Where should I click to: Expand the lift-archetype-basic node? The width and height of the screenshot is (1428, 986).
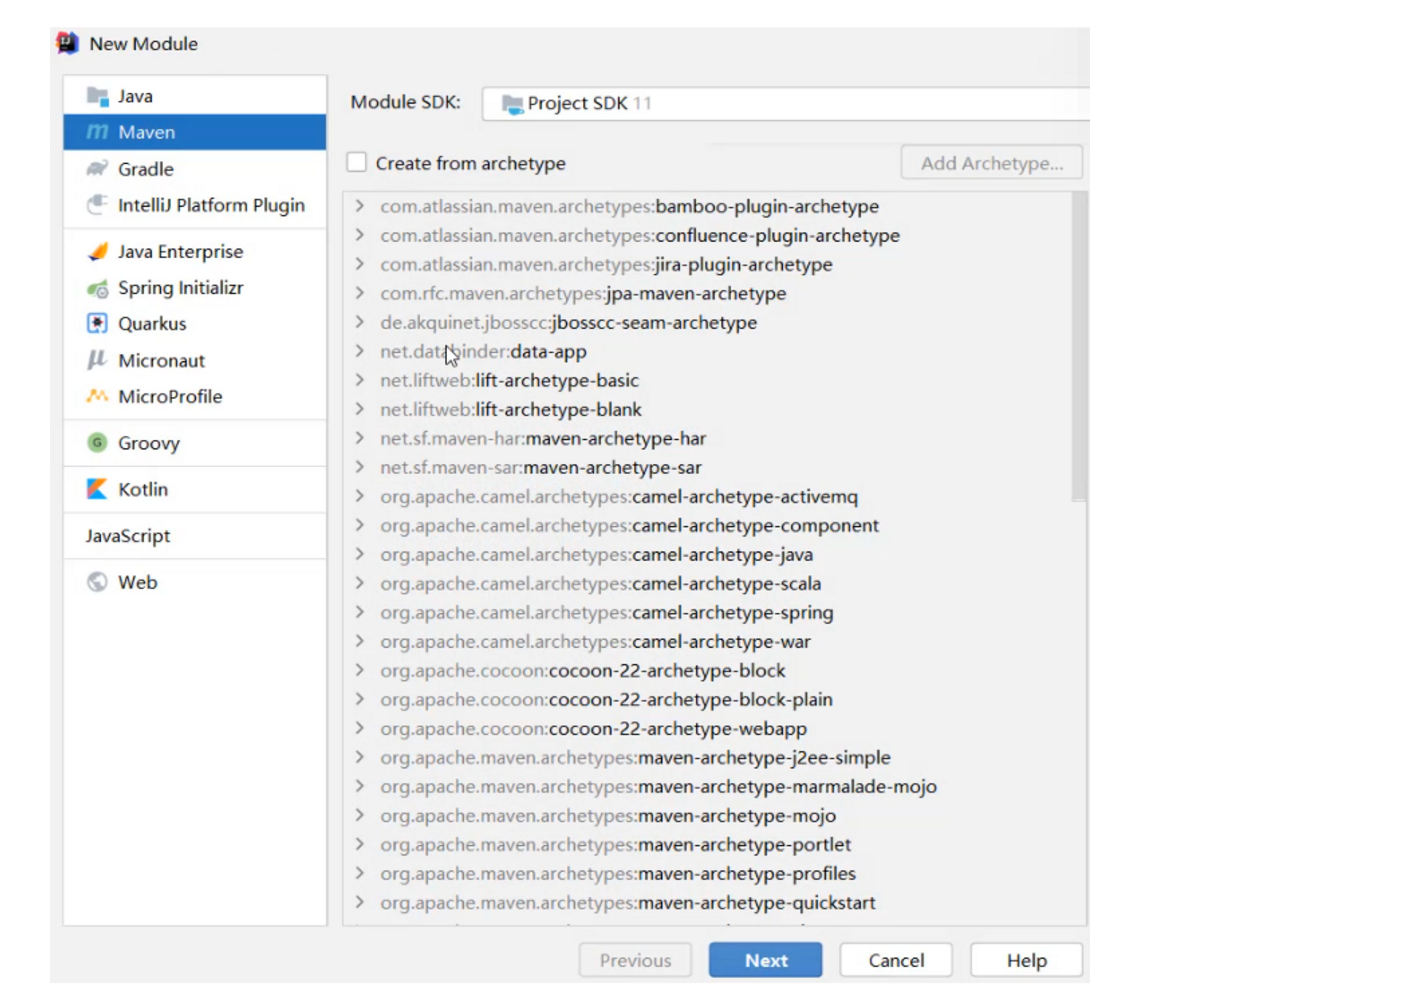coord(359,380)
